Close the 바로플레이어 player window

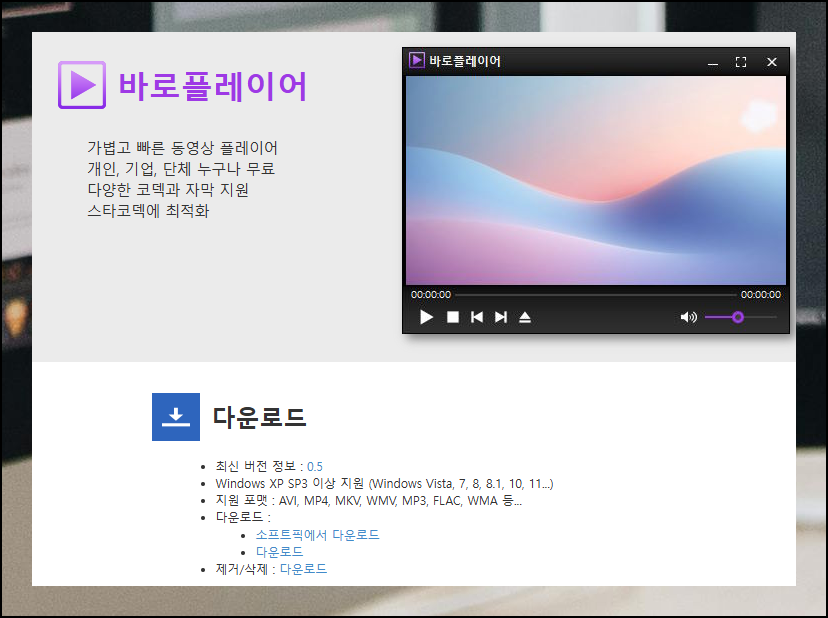point(771,62)
